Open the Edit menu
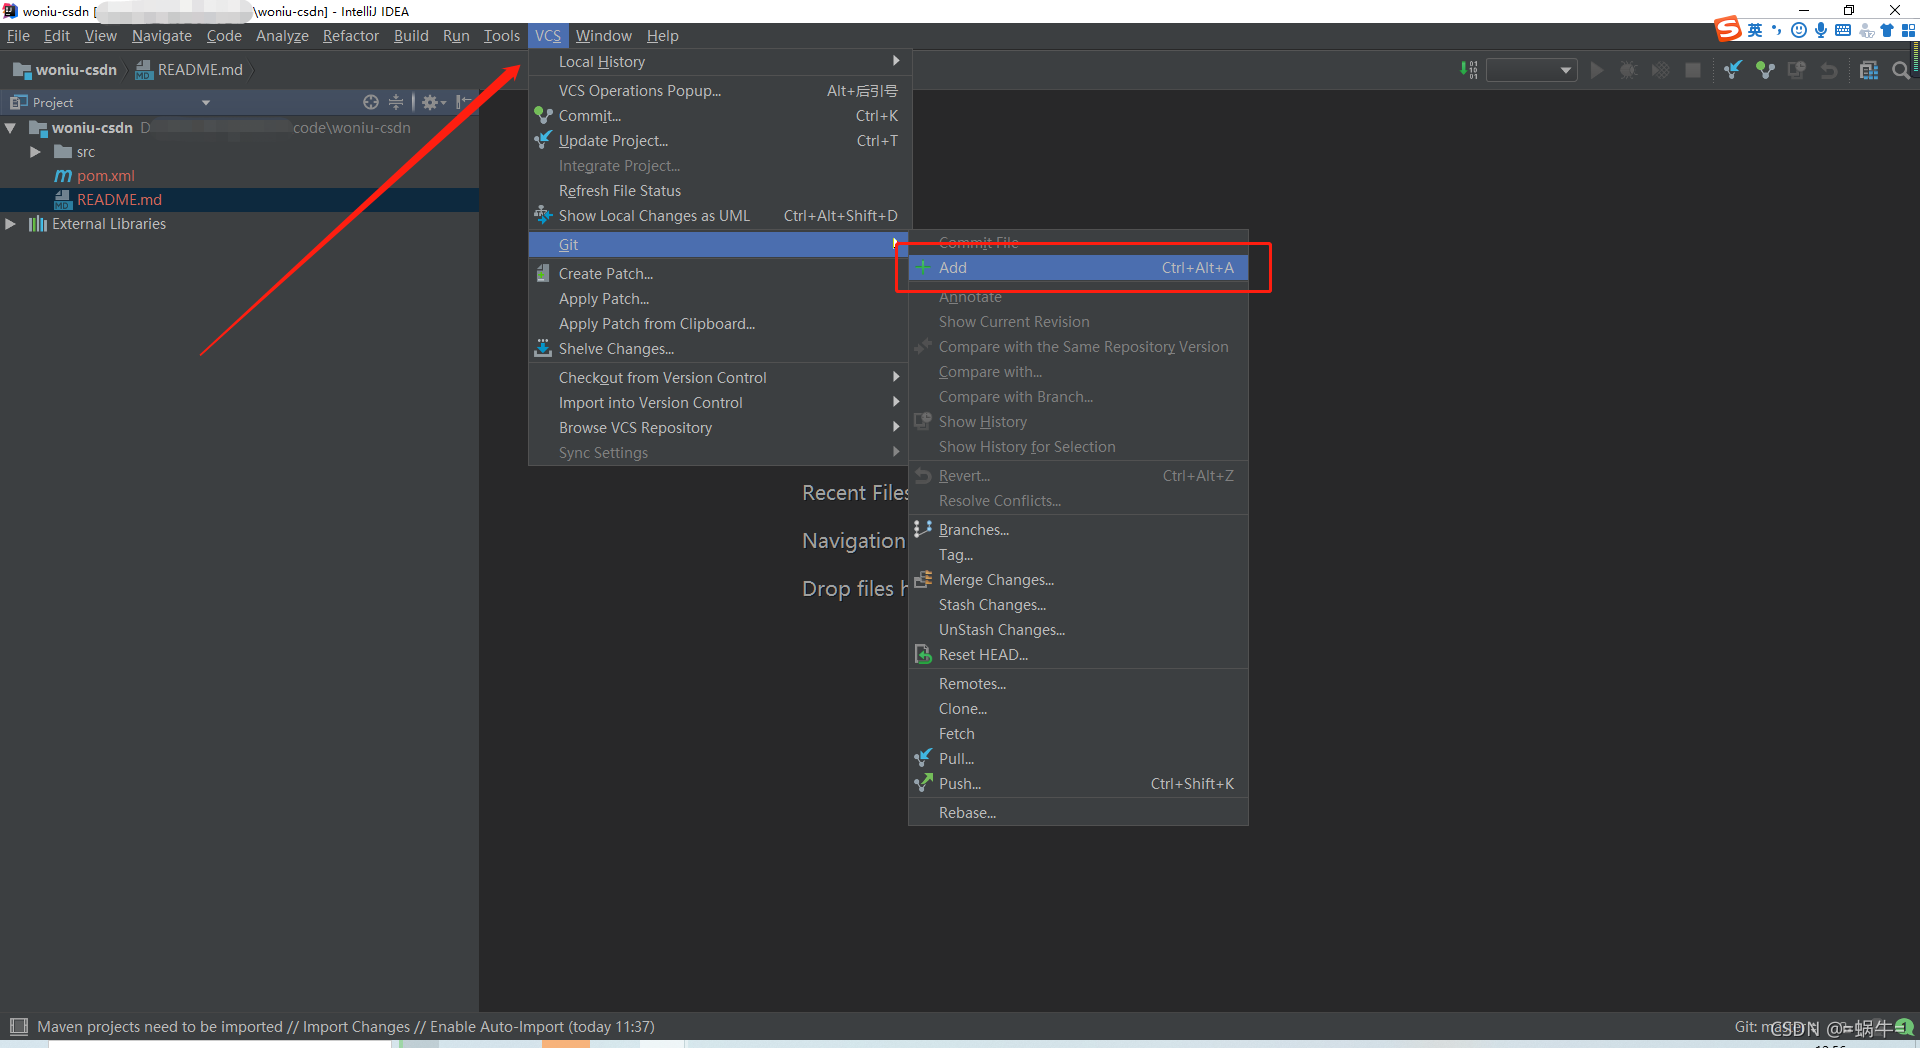This screenshot has width=1920, height=1048. click(57, 36)
